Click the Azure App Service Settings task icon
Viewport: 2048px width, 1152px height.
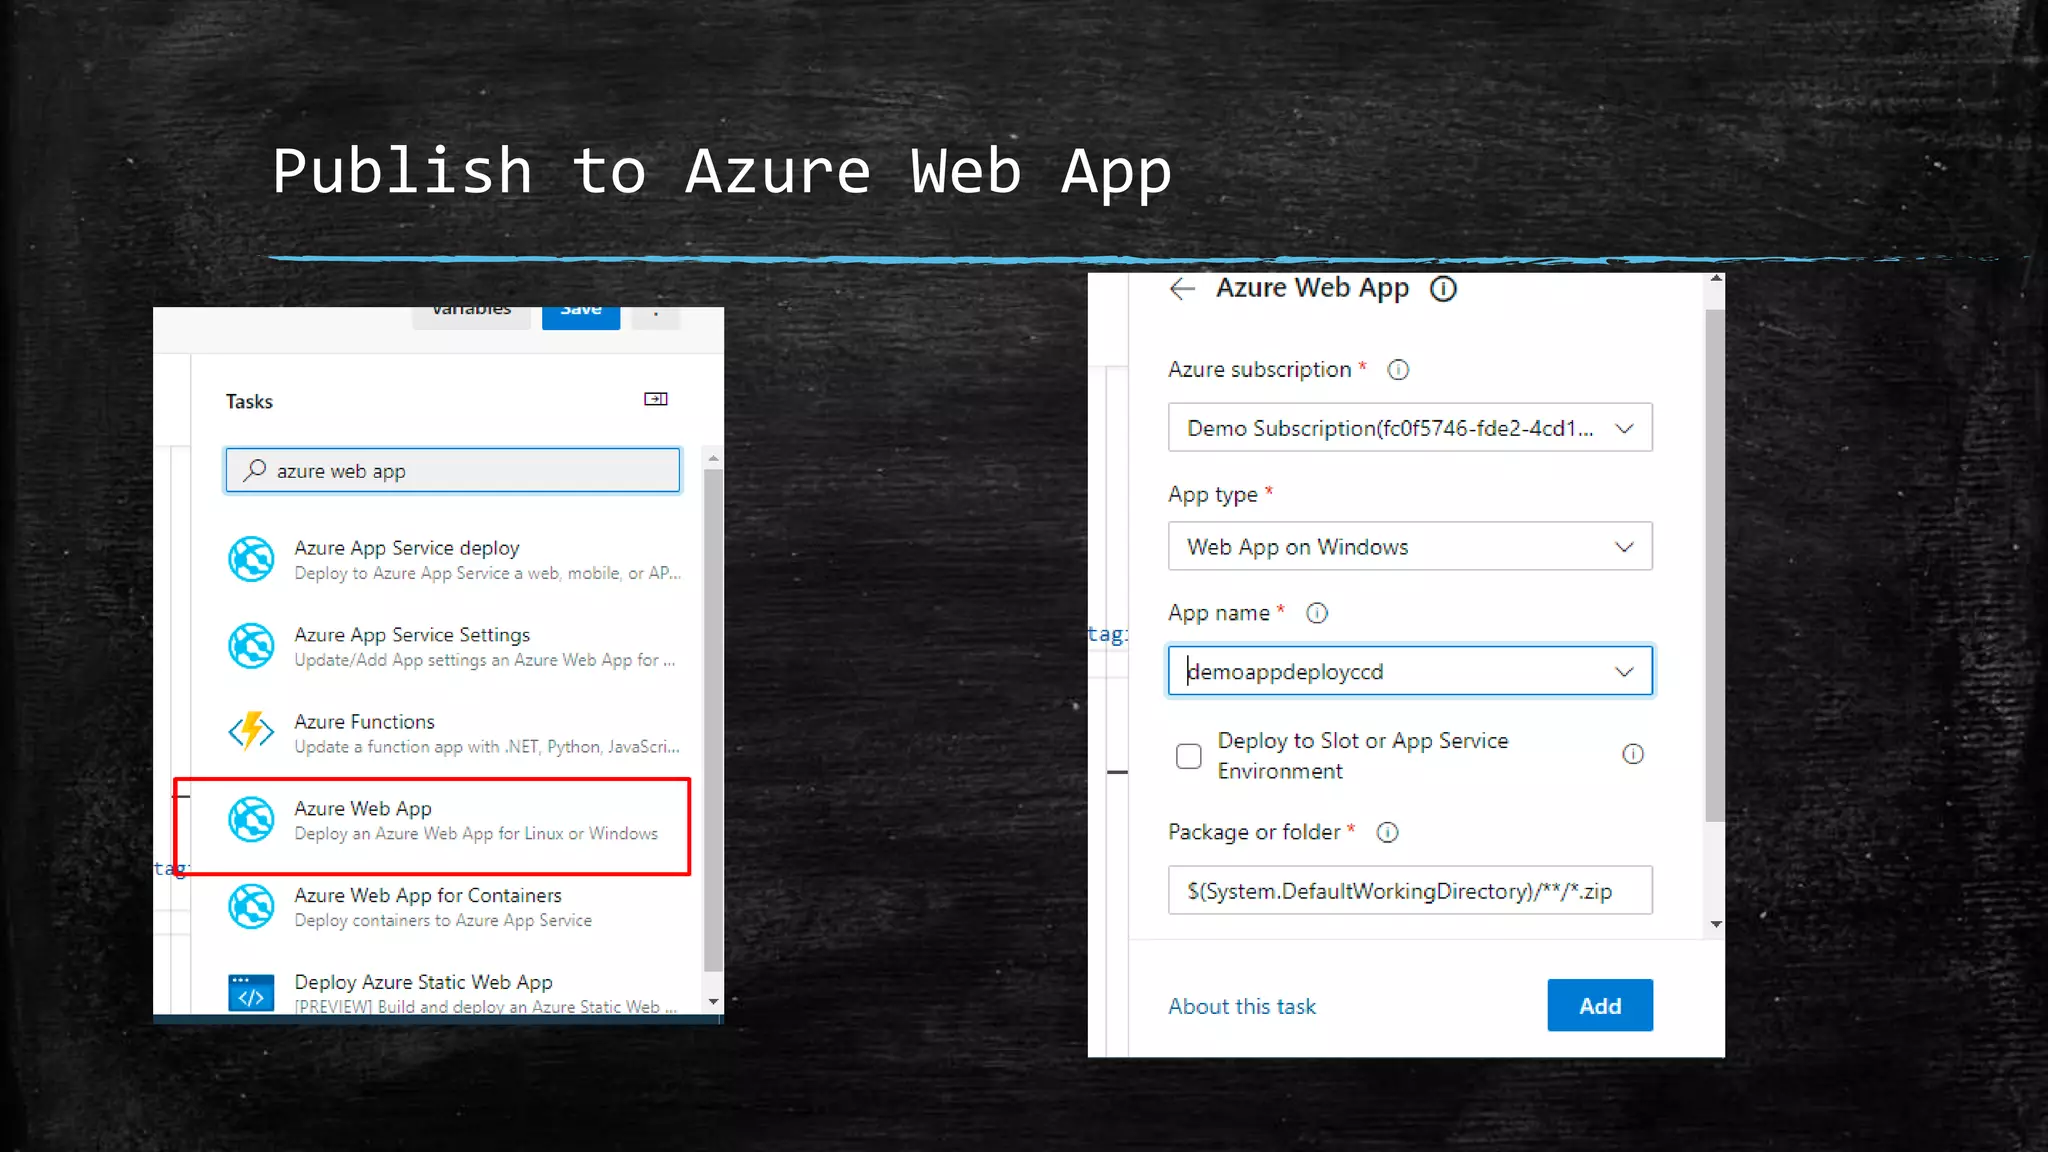251,646
